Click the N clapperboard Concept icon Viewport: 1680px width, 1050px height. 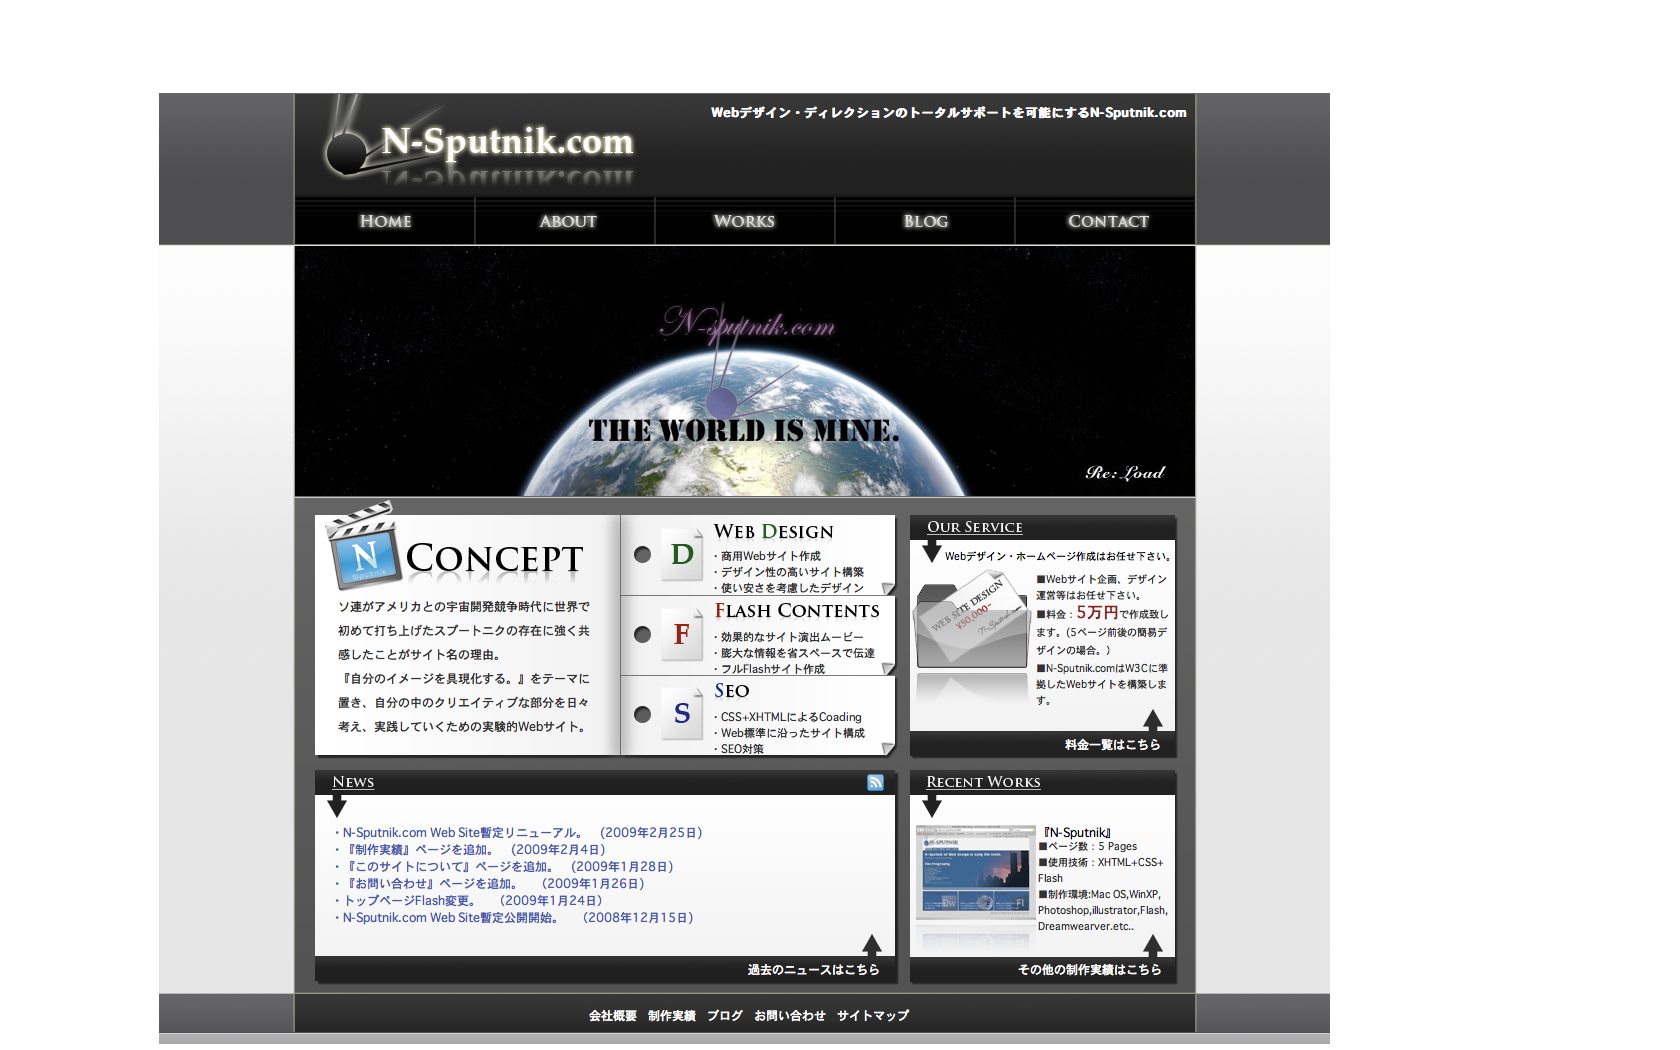[x=363, y=550]
